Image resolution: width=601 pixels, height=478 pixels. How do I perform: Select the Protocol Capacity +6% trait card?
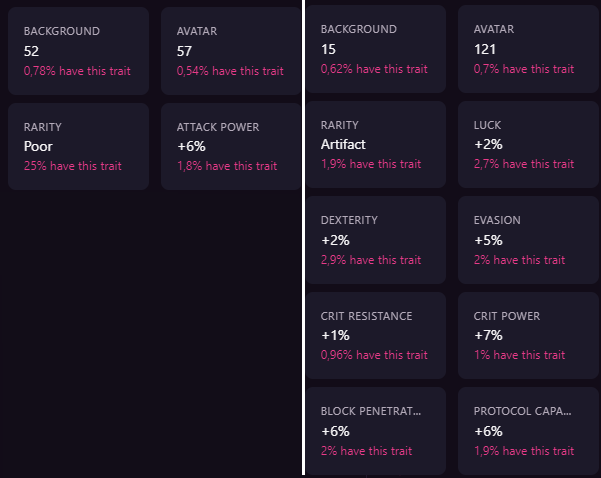pyautogui.click(x=528, y=430)
